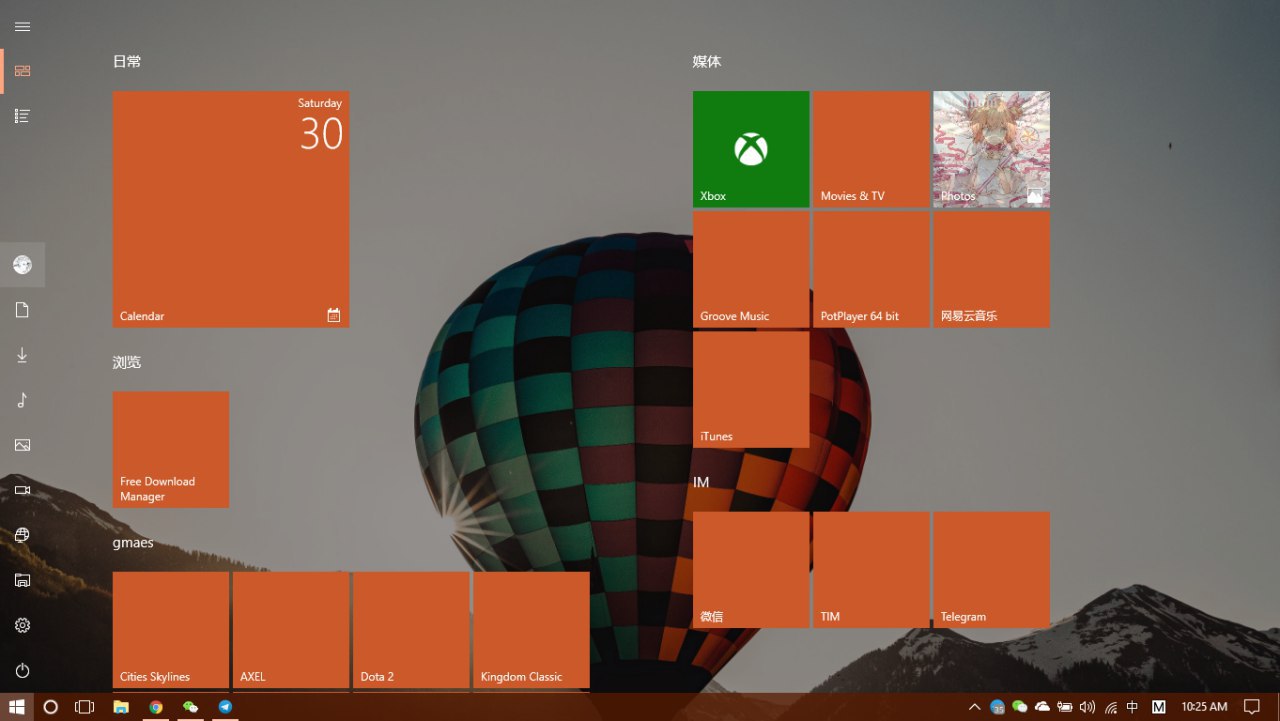Open the Photos tile thumbnail
Image resolution: width=1280 pixels, height=721 pixels.
click(991, 149)
